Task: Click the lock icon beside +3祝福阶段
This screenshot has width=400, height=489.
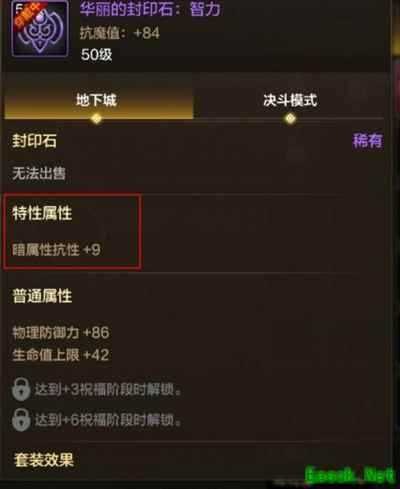Action: (21, 389)
